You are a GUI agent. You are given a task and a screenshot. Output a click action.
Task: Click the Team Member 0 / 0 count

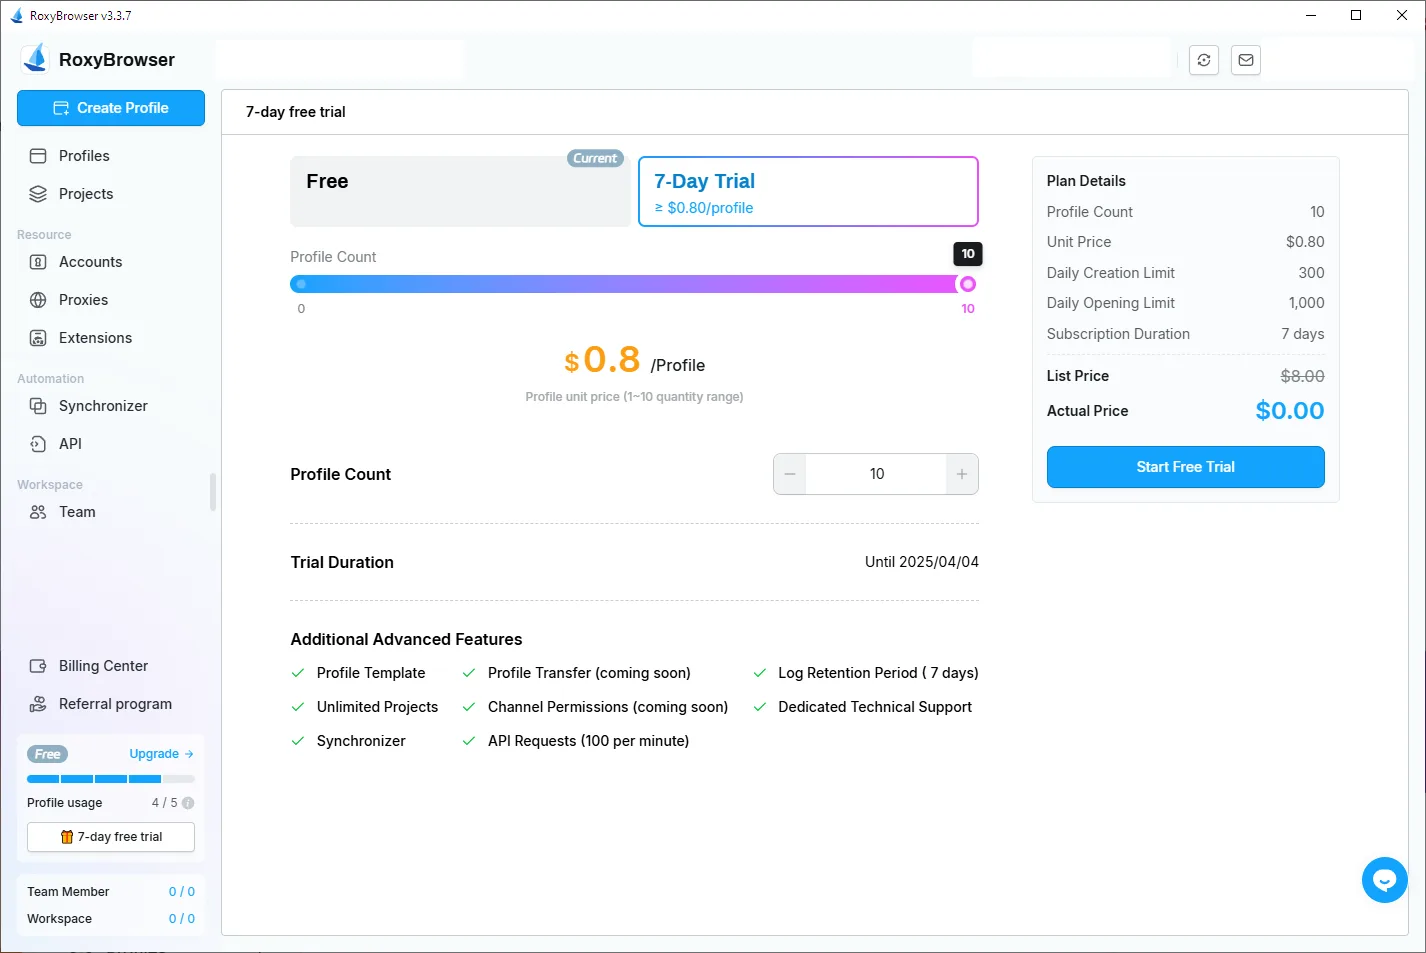182,892
